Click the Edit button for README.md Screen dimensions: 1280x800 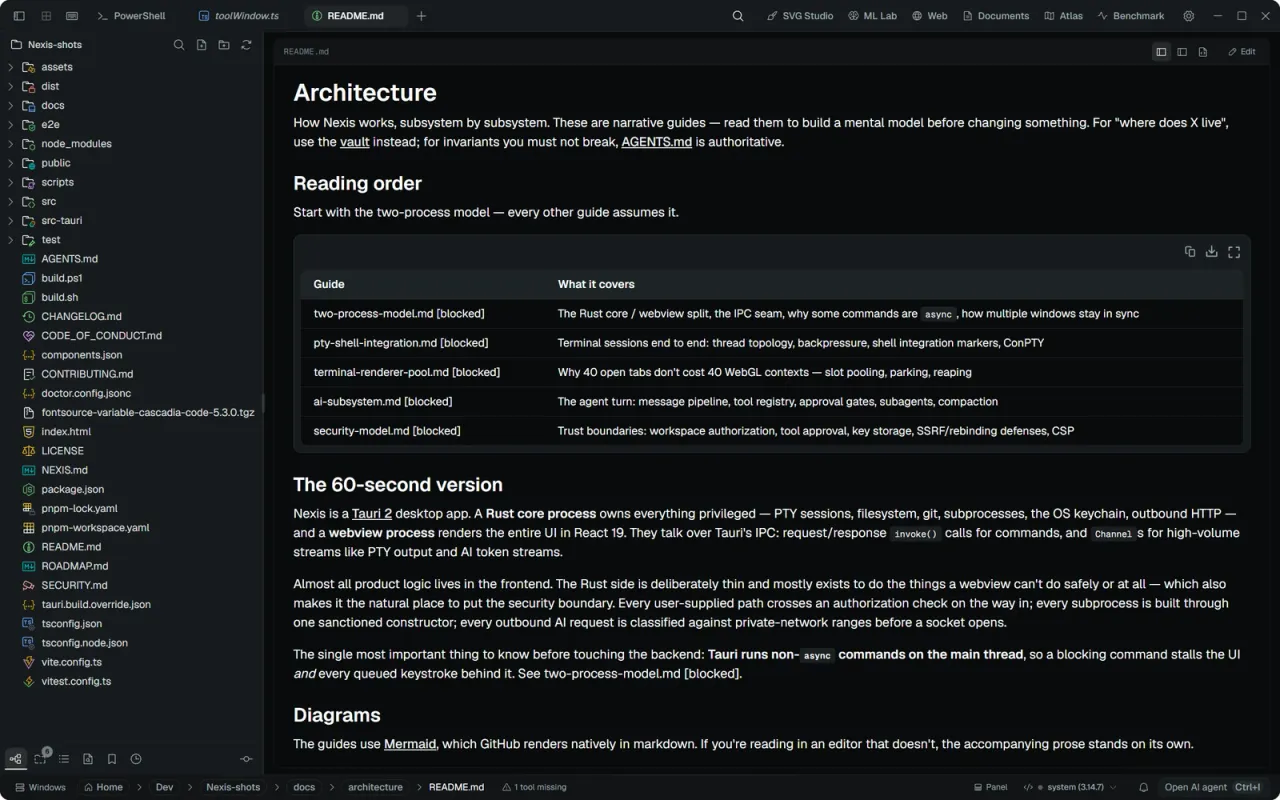[x=1241, y=52]
